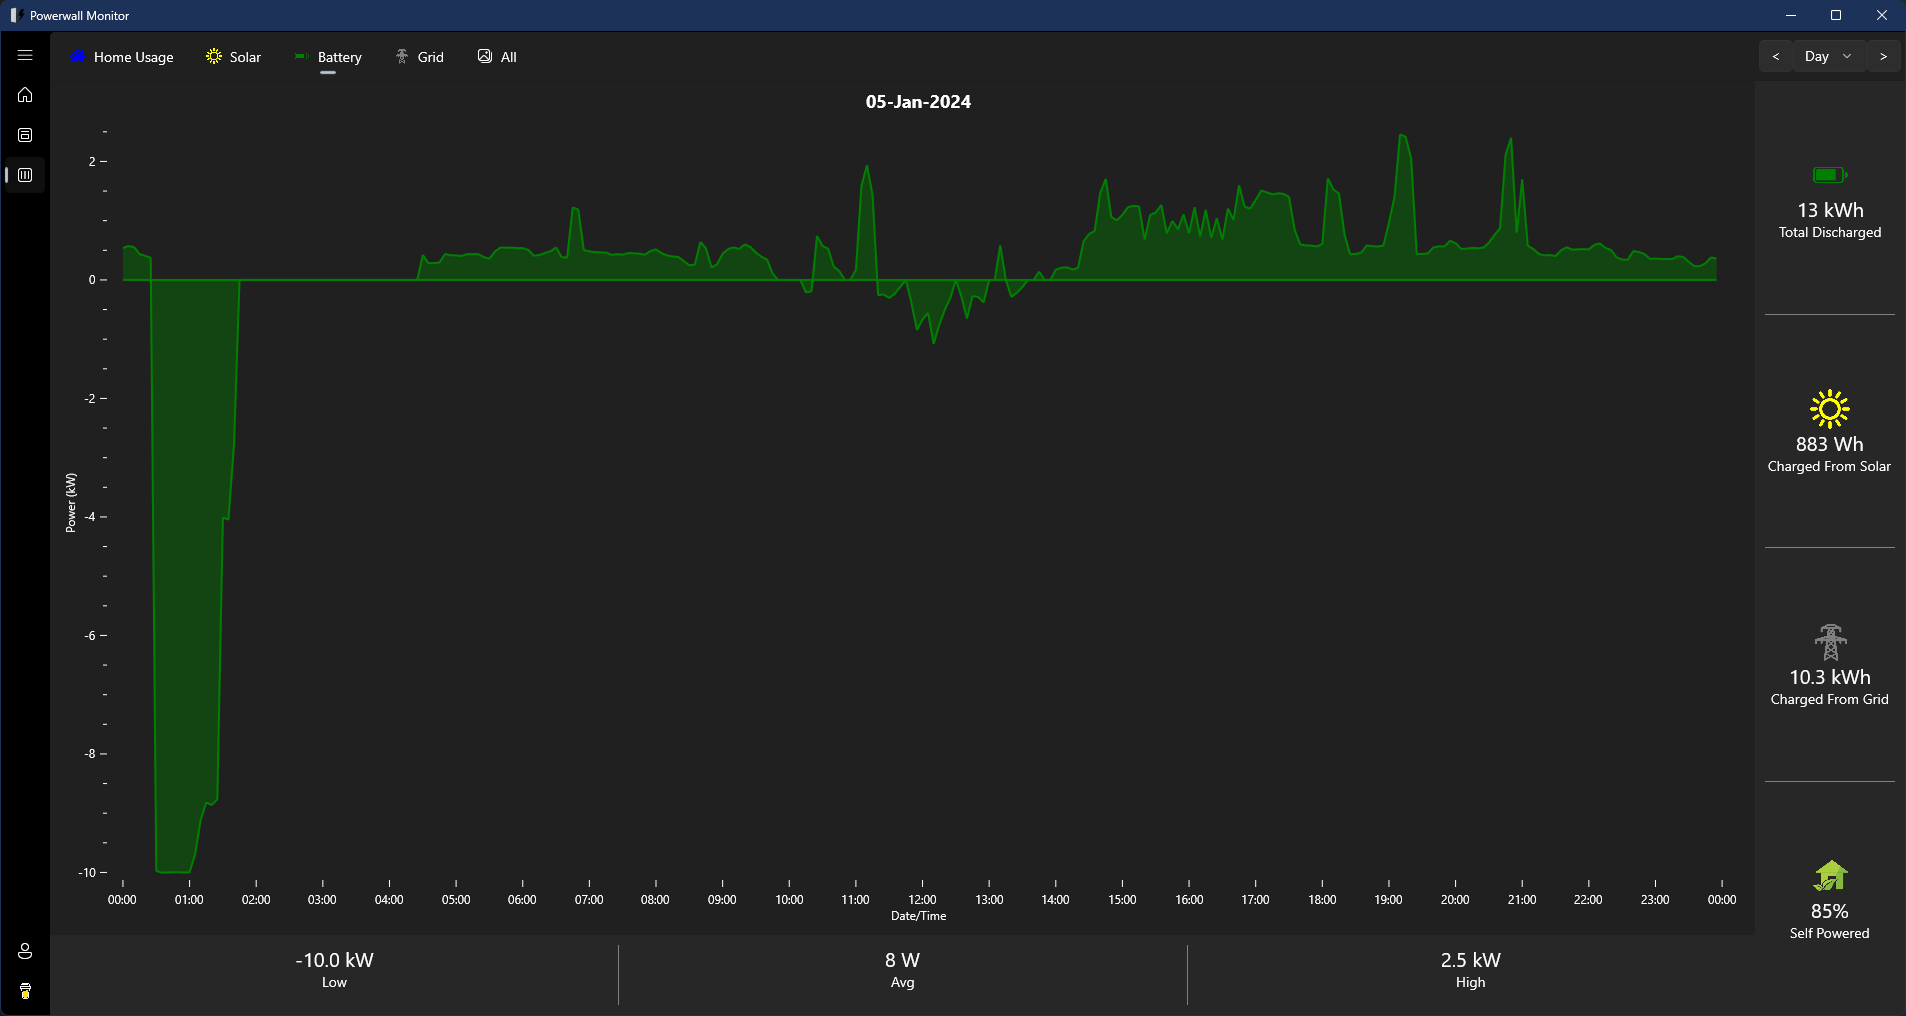Switch to the All chart tab
This screenshot has width=1906, height=1016.
click(497, 57)
